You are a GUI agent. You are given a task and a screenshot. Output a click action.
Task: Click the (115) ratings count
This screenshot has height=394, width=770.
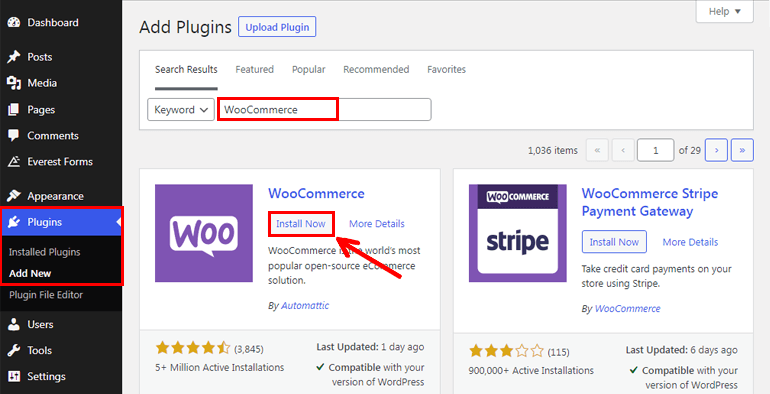point(558,352)
